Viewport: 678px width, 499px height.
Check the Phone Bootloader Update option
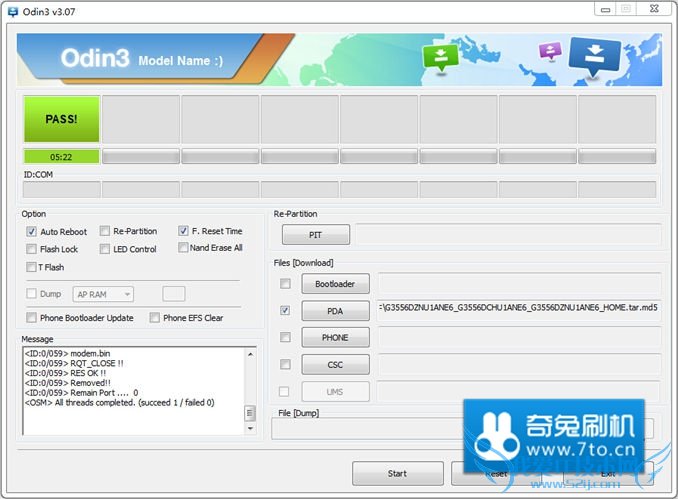pyautogui.click(x=31, y=317)
